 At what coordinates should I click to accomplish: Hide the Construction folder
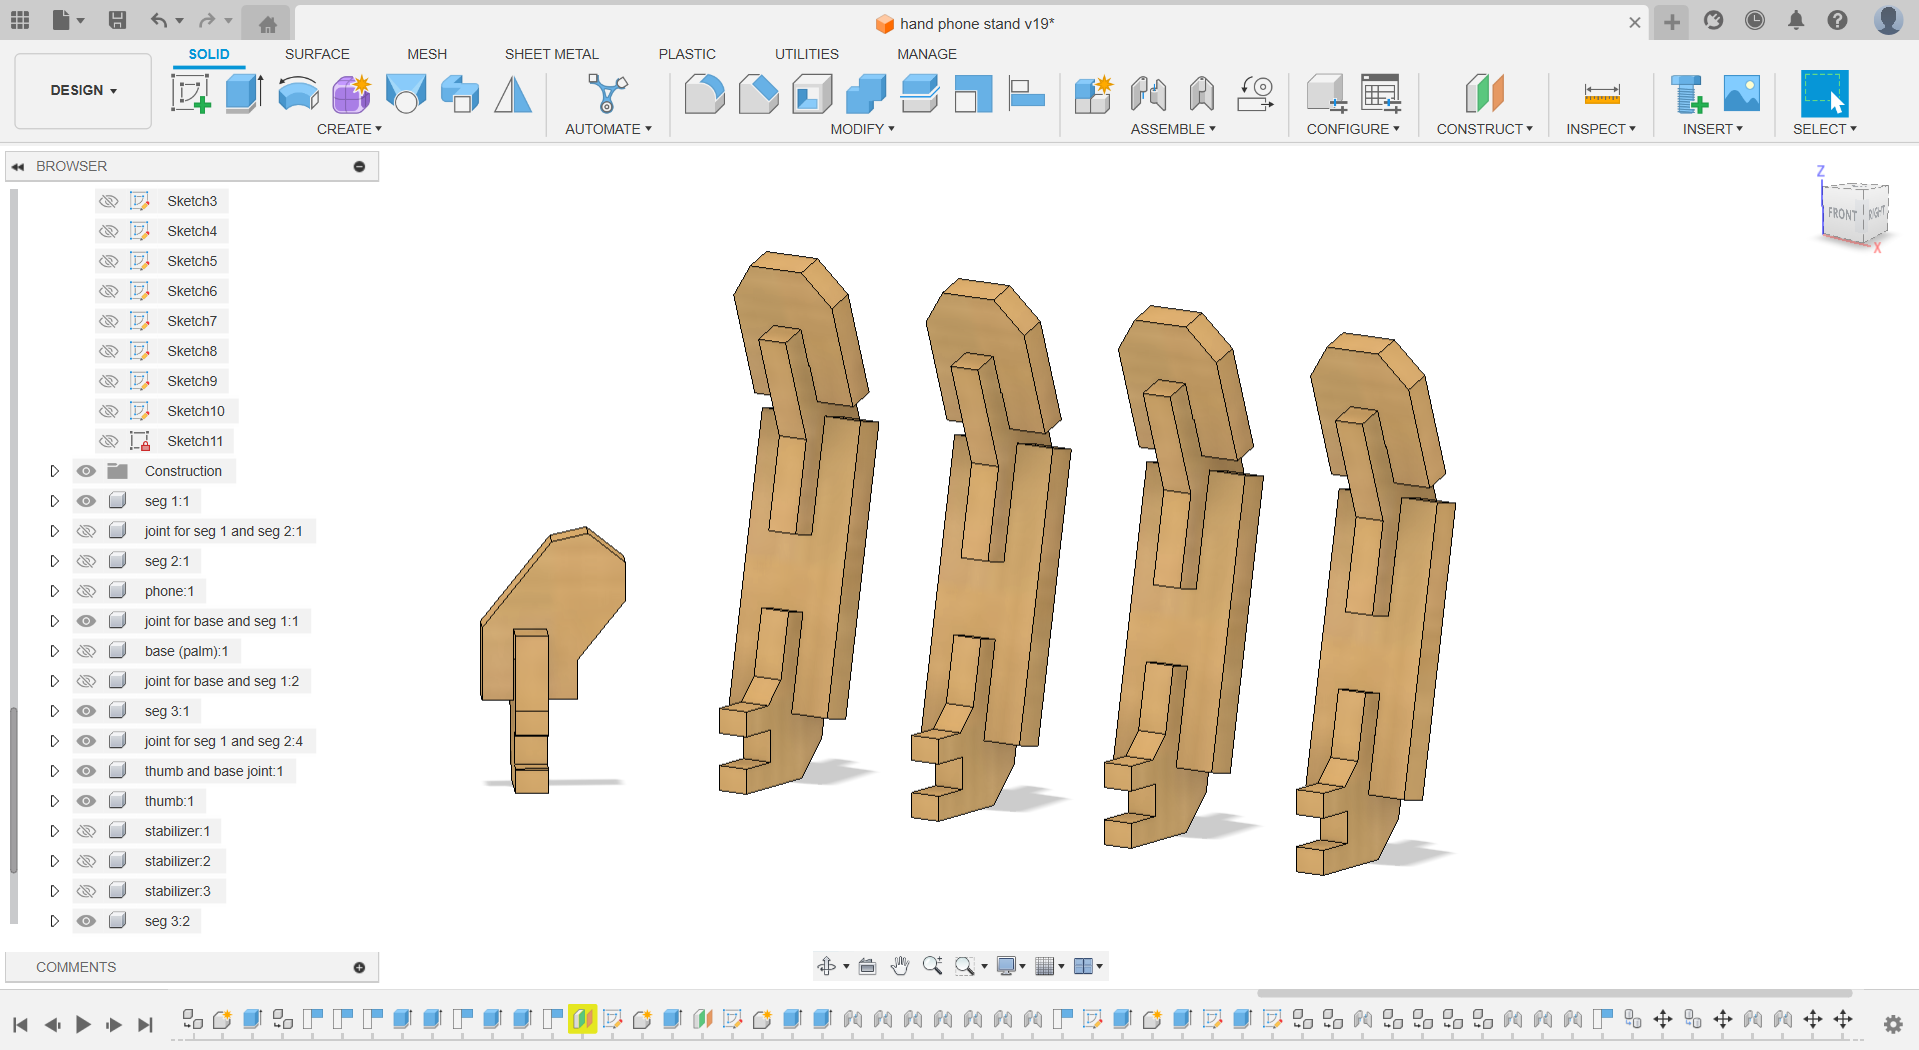tap(87, 471)
